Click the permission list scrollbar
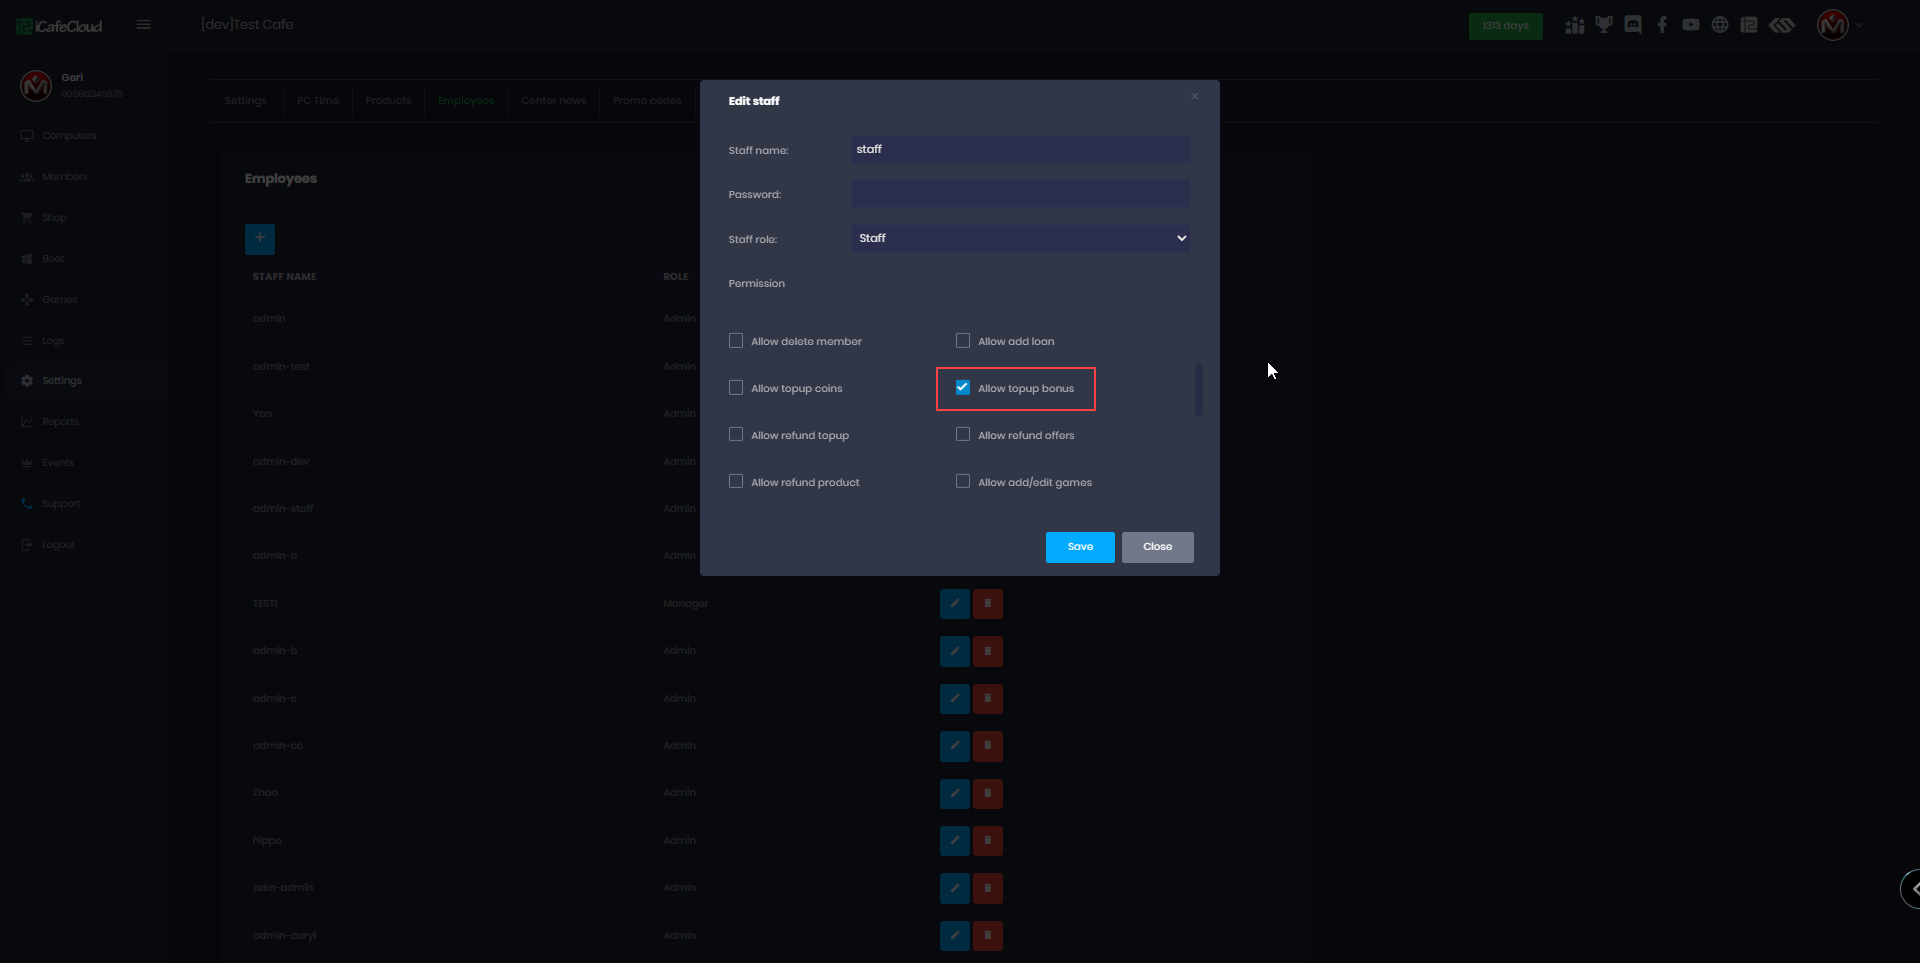The width and height of the screenshot is (1920, 963). coord(1199,390)
